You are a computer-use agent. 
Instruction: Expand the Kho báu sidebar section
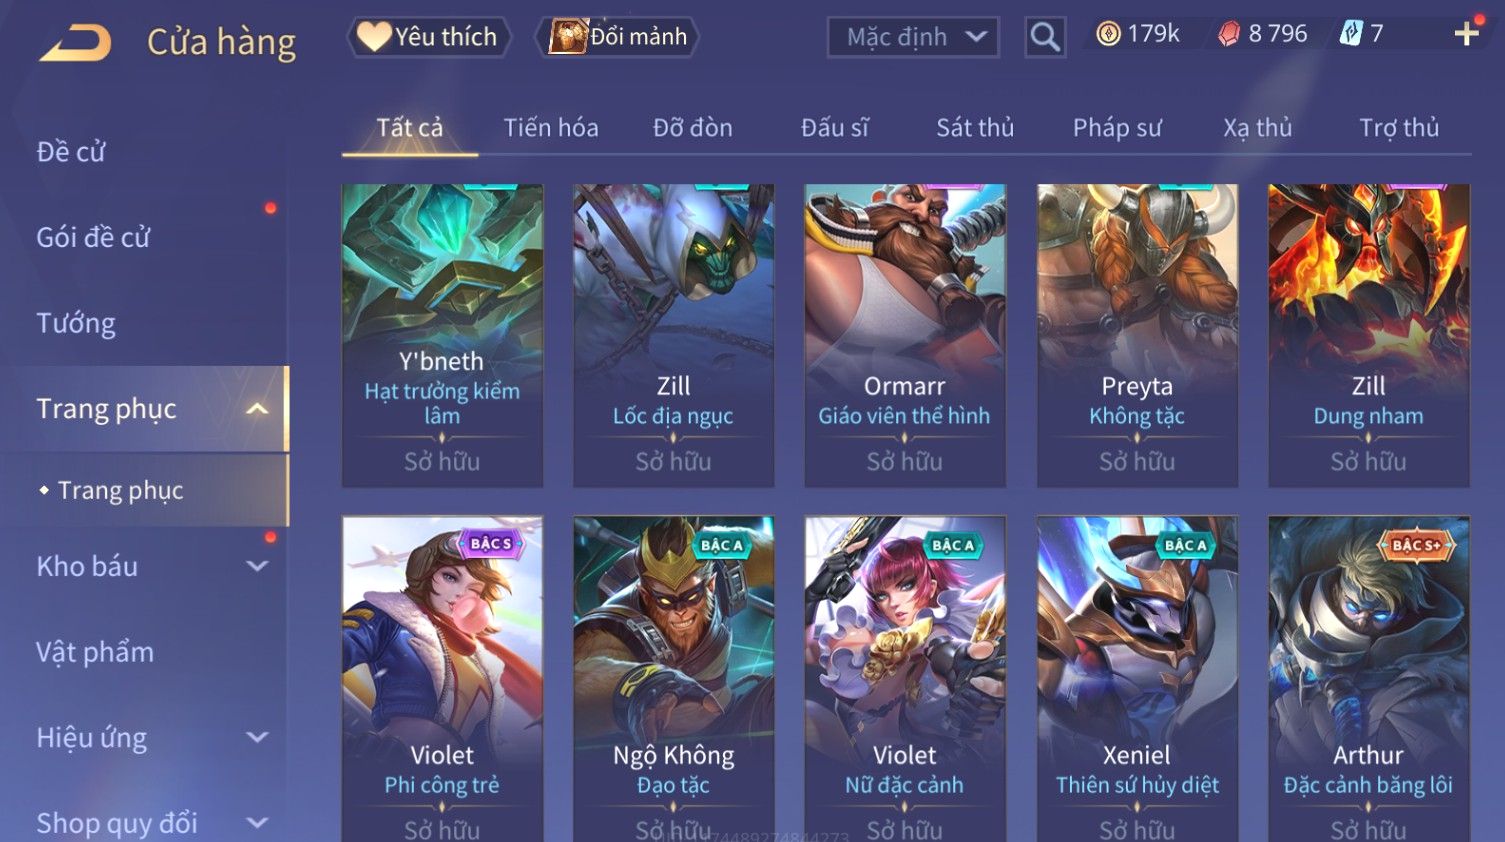click(257, 566)
